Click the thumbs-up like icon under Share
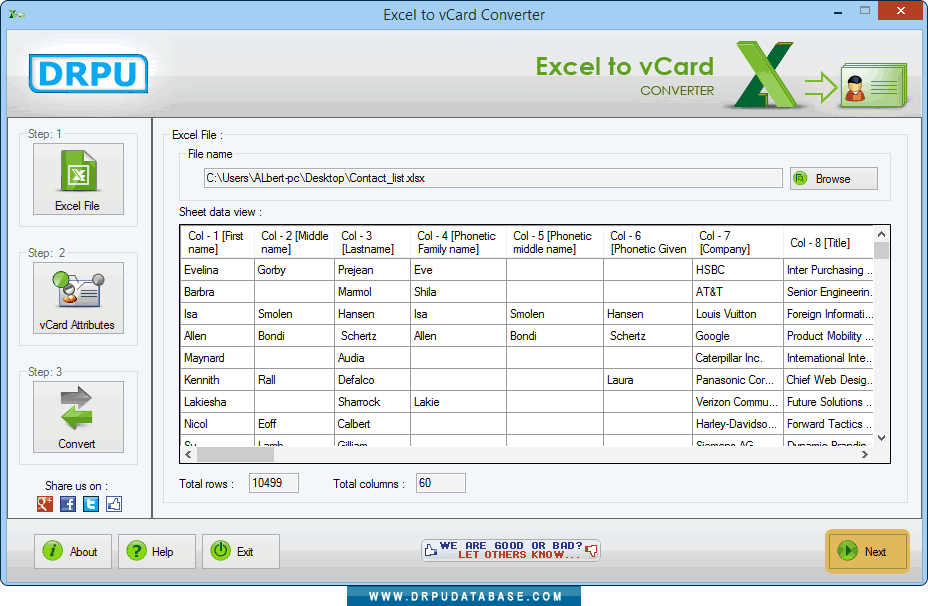This screenshot has height=606, width=928. point(114,504)
